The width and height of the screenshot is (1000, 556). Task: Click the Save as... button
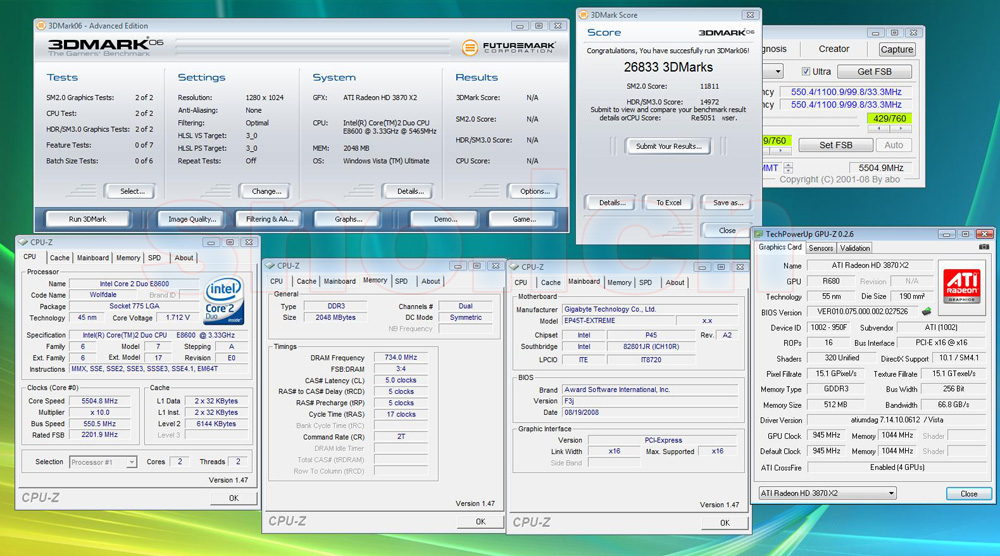tap(728, 203)
